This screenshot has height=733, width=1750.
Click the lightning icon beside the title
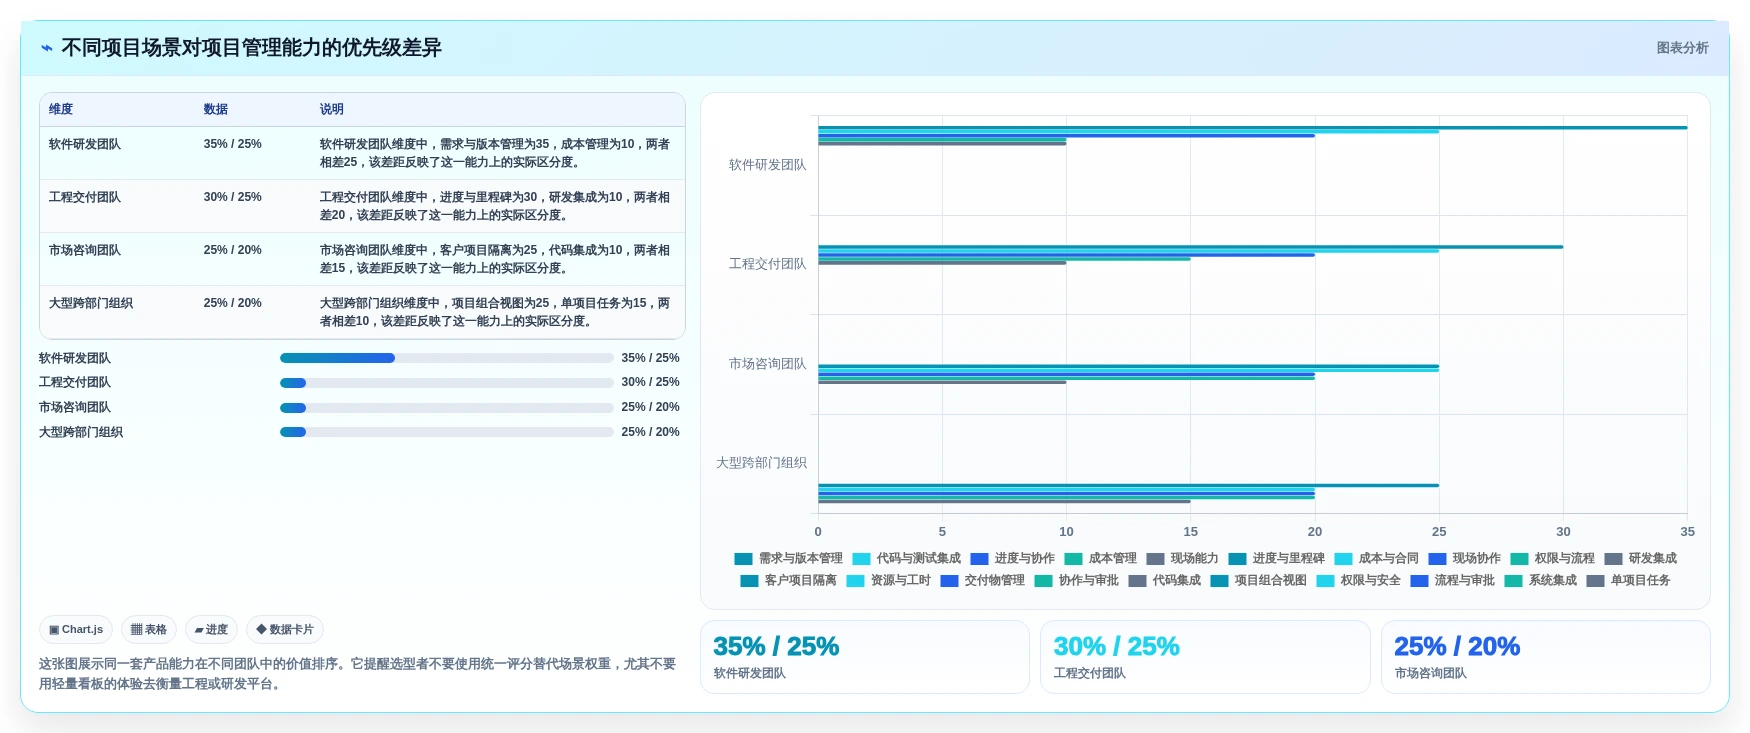pos(46,48)
